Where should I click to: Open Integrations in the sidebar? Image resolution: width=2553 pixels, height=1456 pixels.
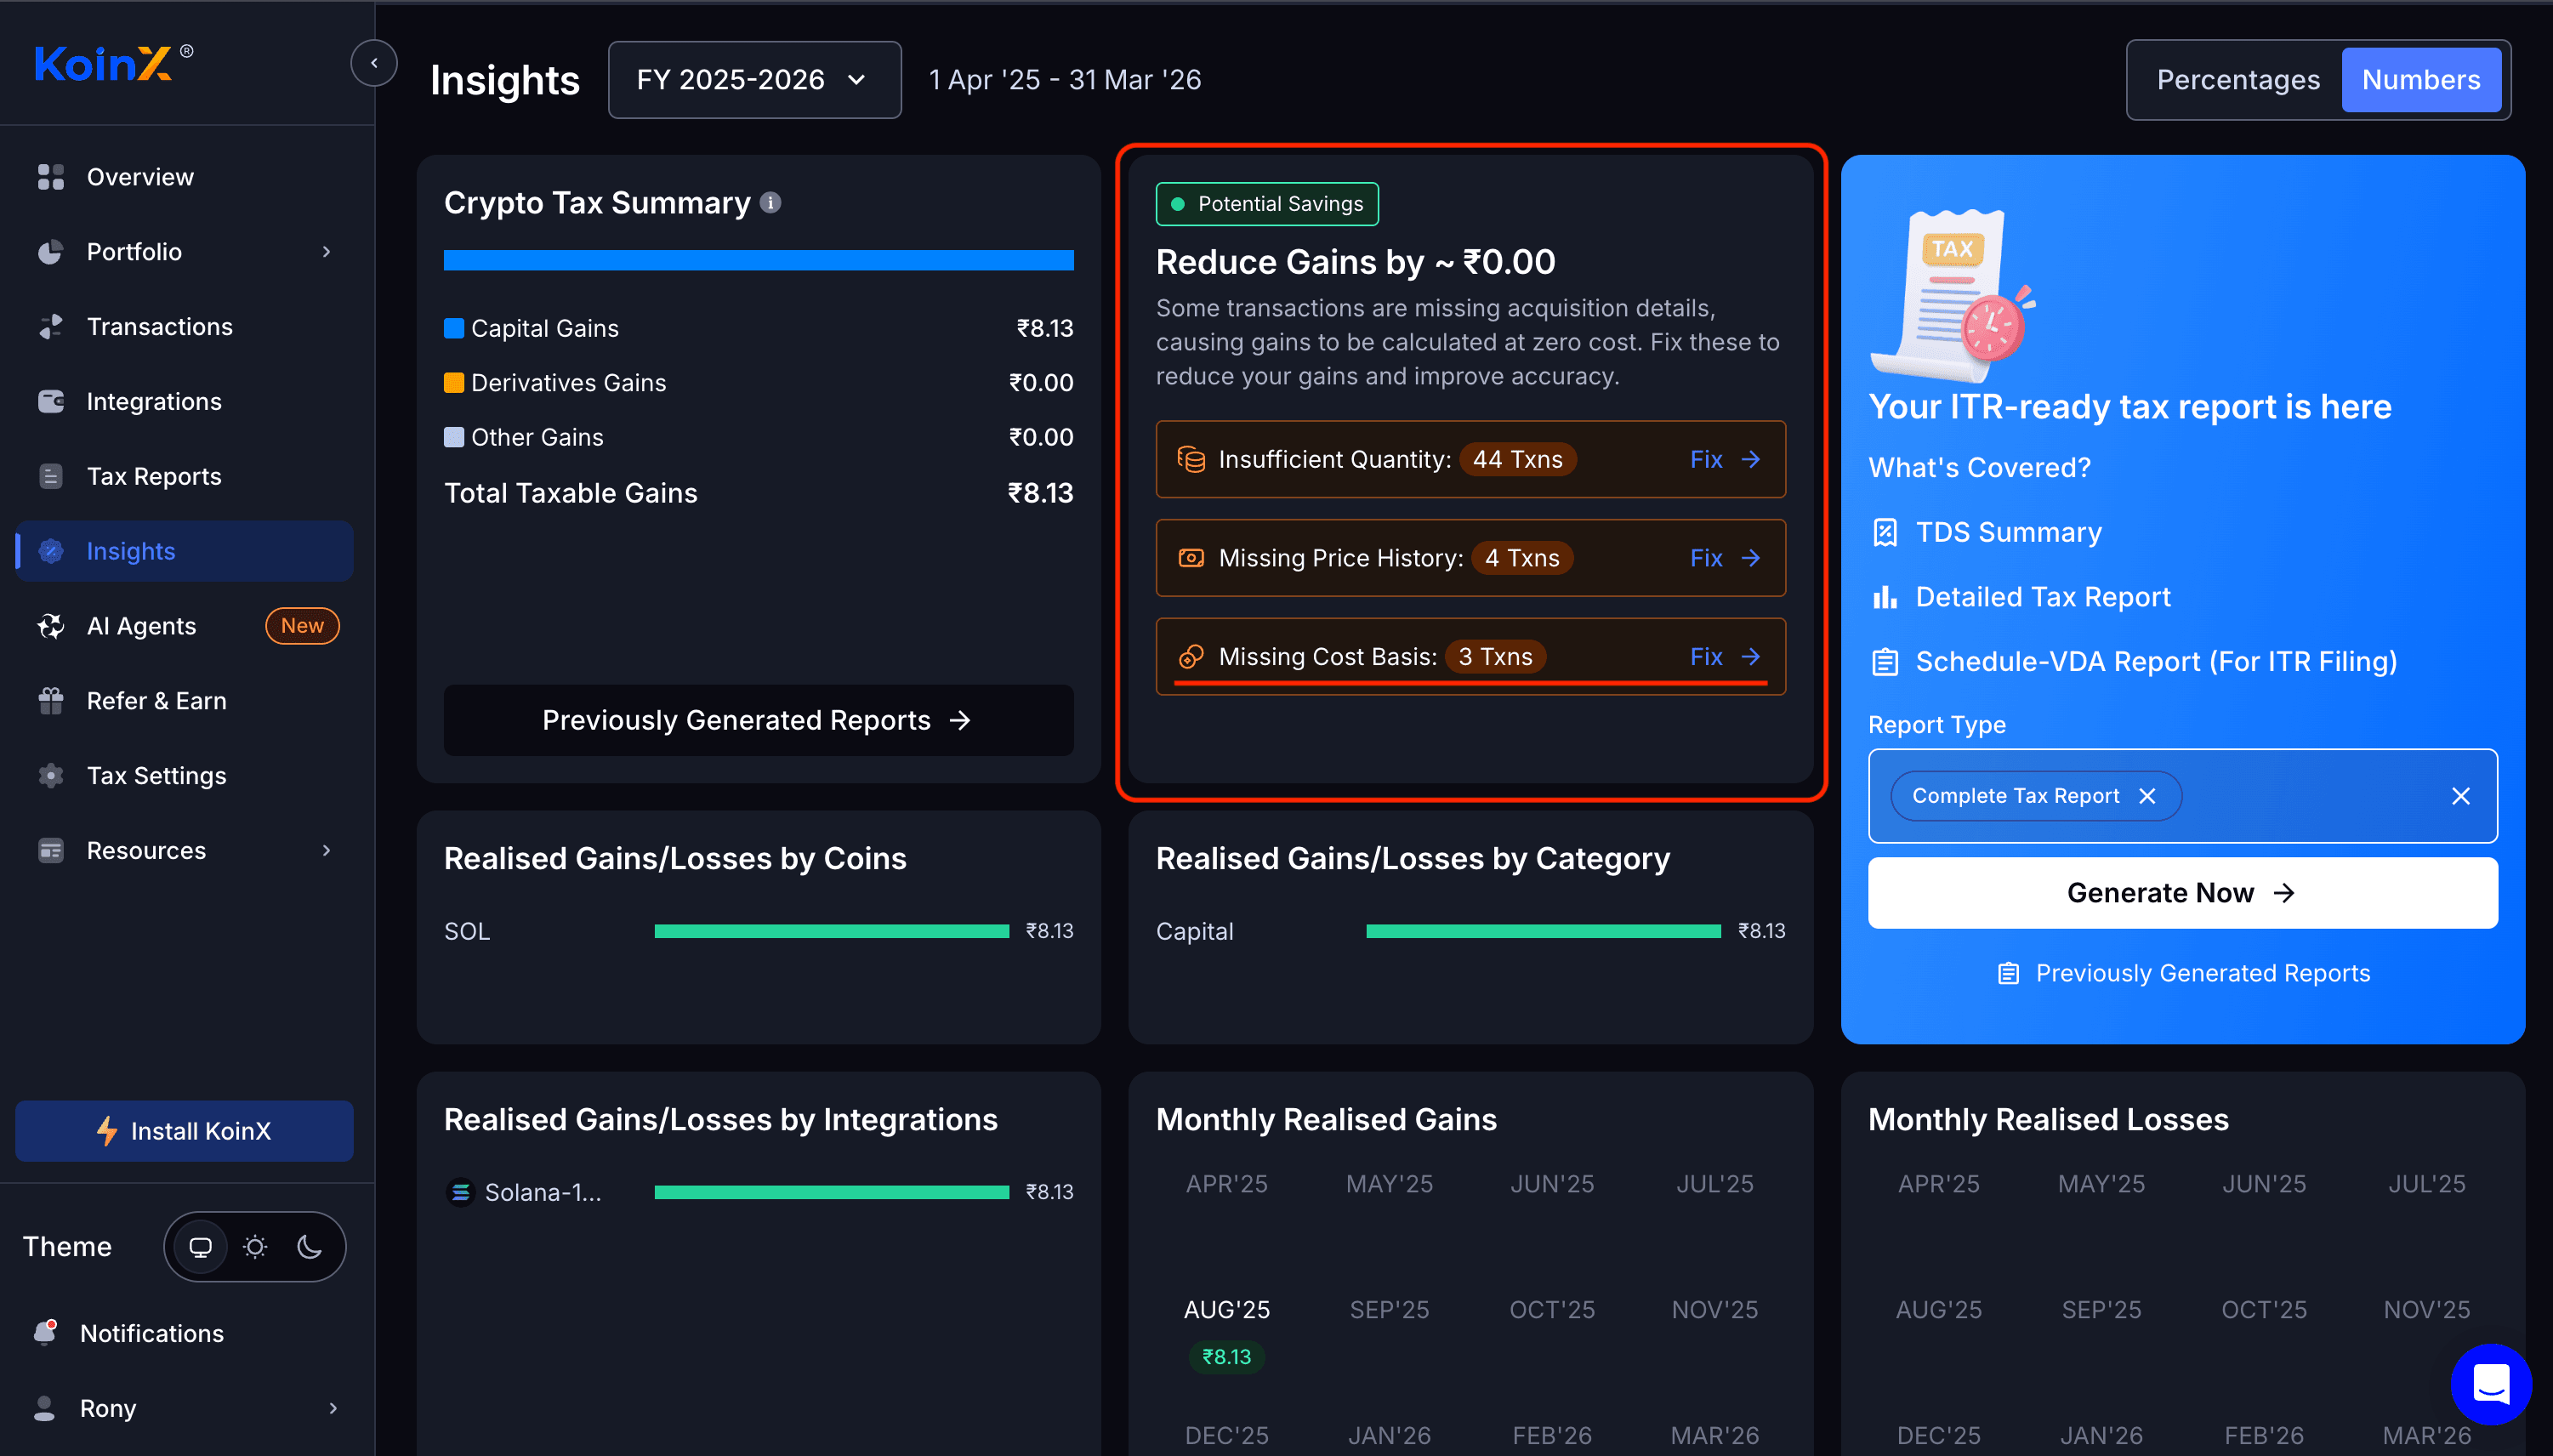coord(185,401)
